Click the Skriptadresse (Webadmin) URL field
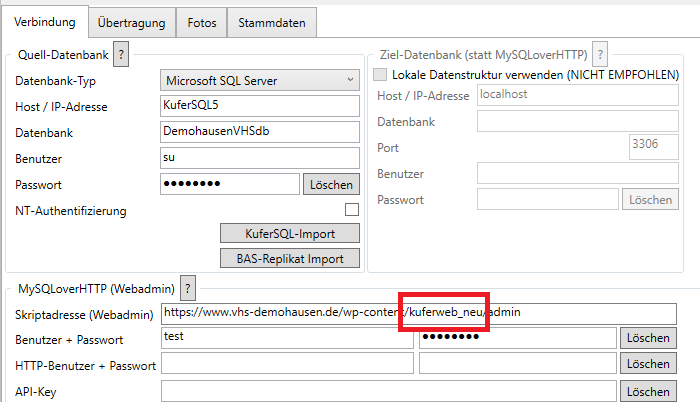The width and height of the screenshot is (700, 402). pos(419,314)
